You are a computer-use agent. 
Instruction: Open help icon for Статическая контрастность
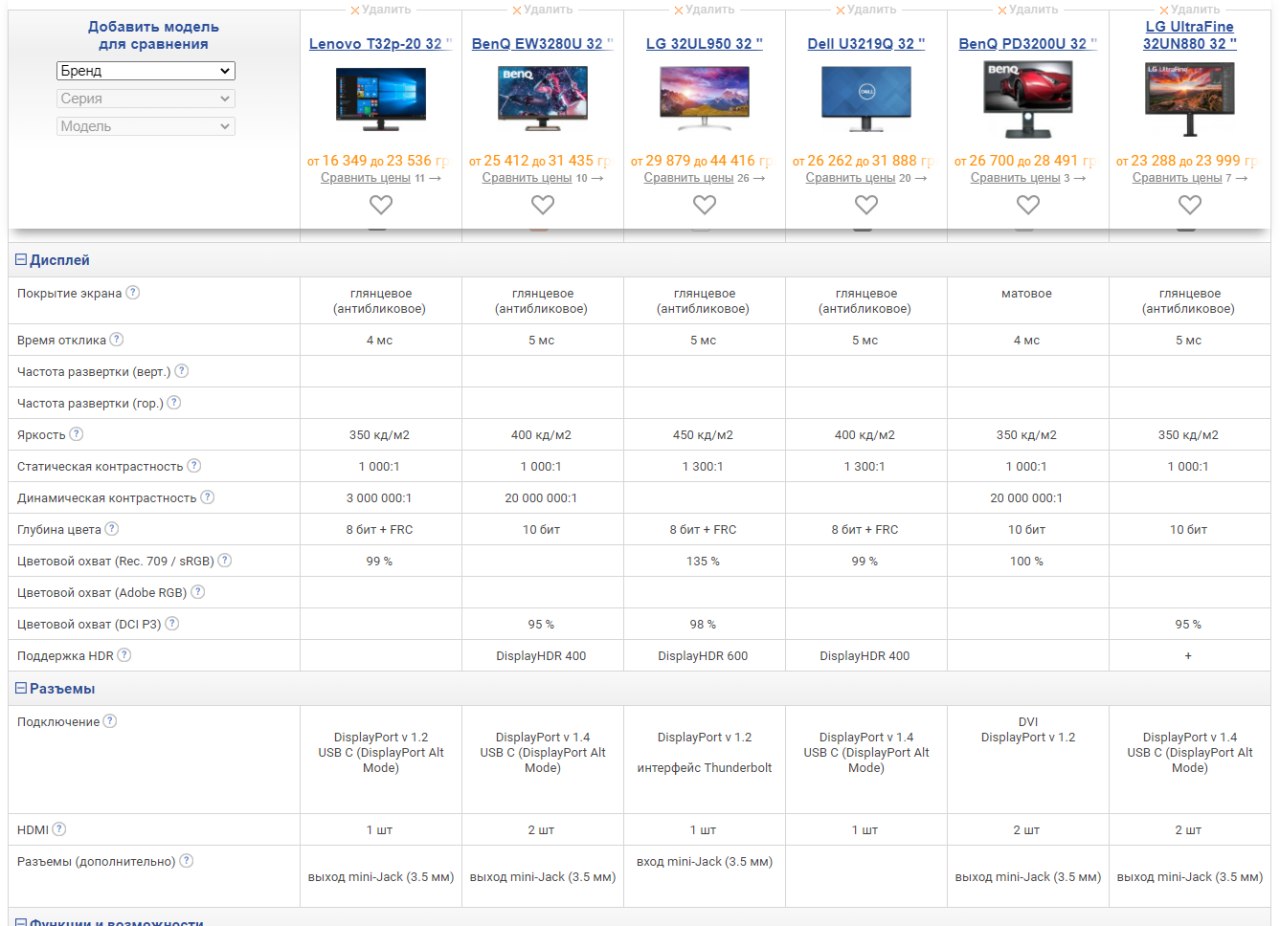tap(194, 466)
